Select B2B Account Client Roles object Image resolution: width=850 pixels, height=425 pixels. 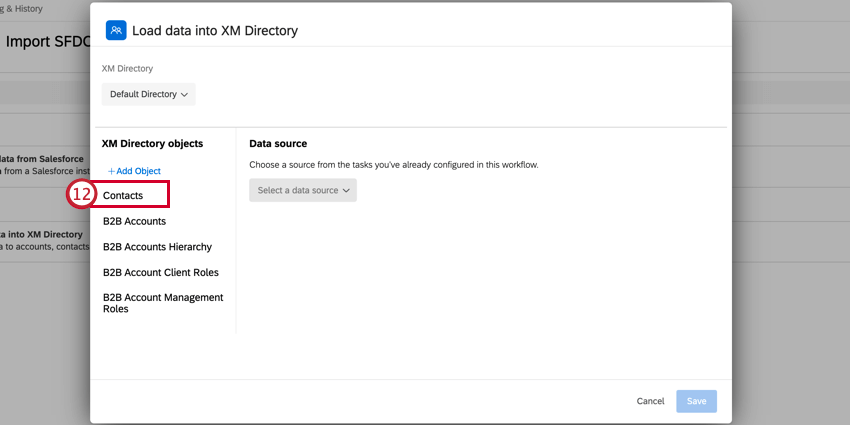tap(160, 272)
